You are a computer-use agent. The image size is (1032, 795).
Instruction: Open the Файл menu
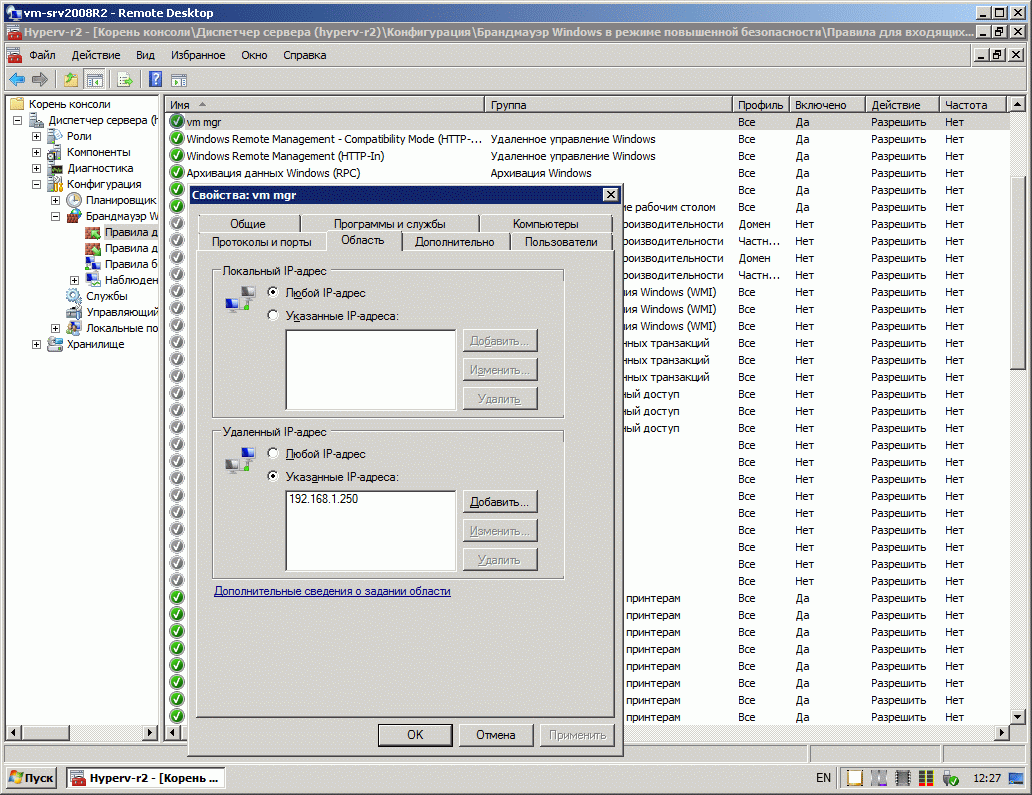[42, 55]
